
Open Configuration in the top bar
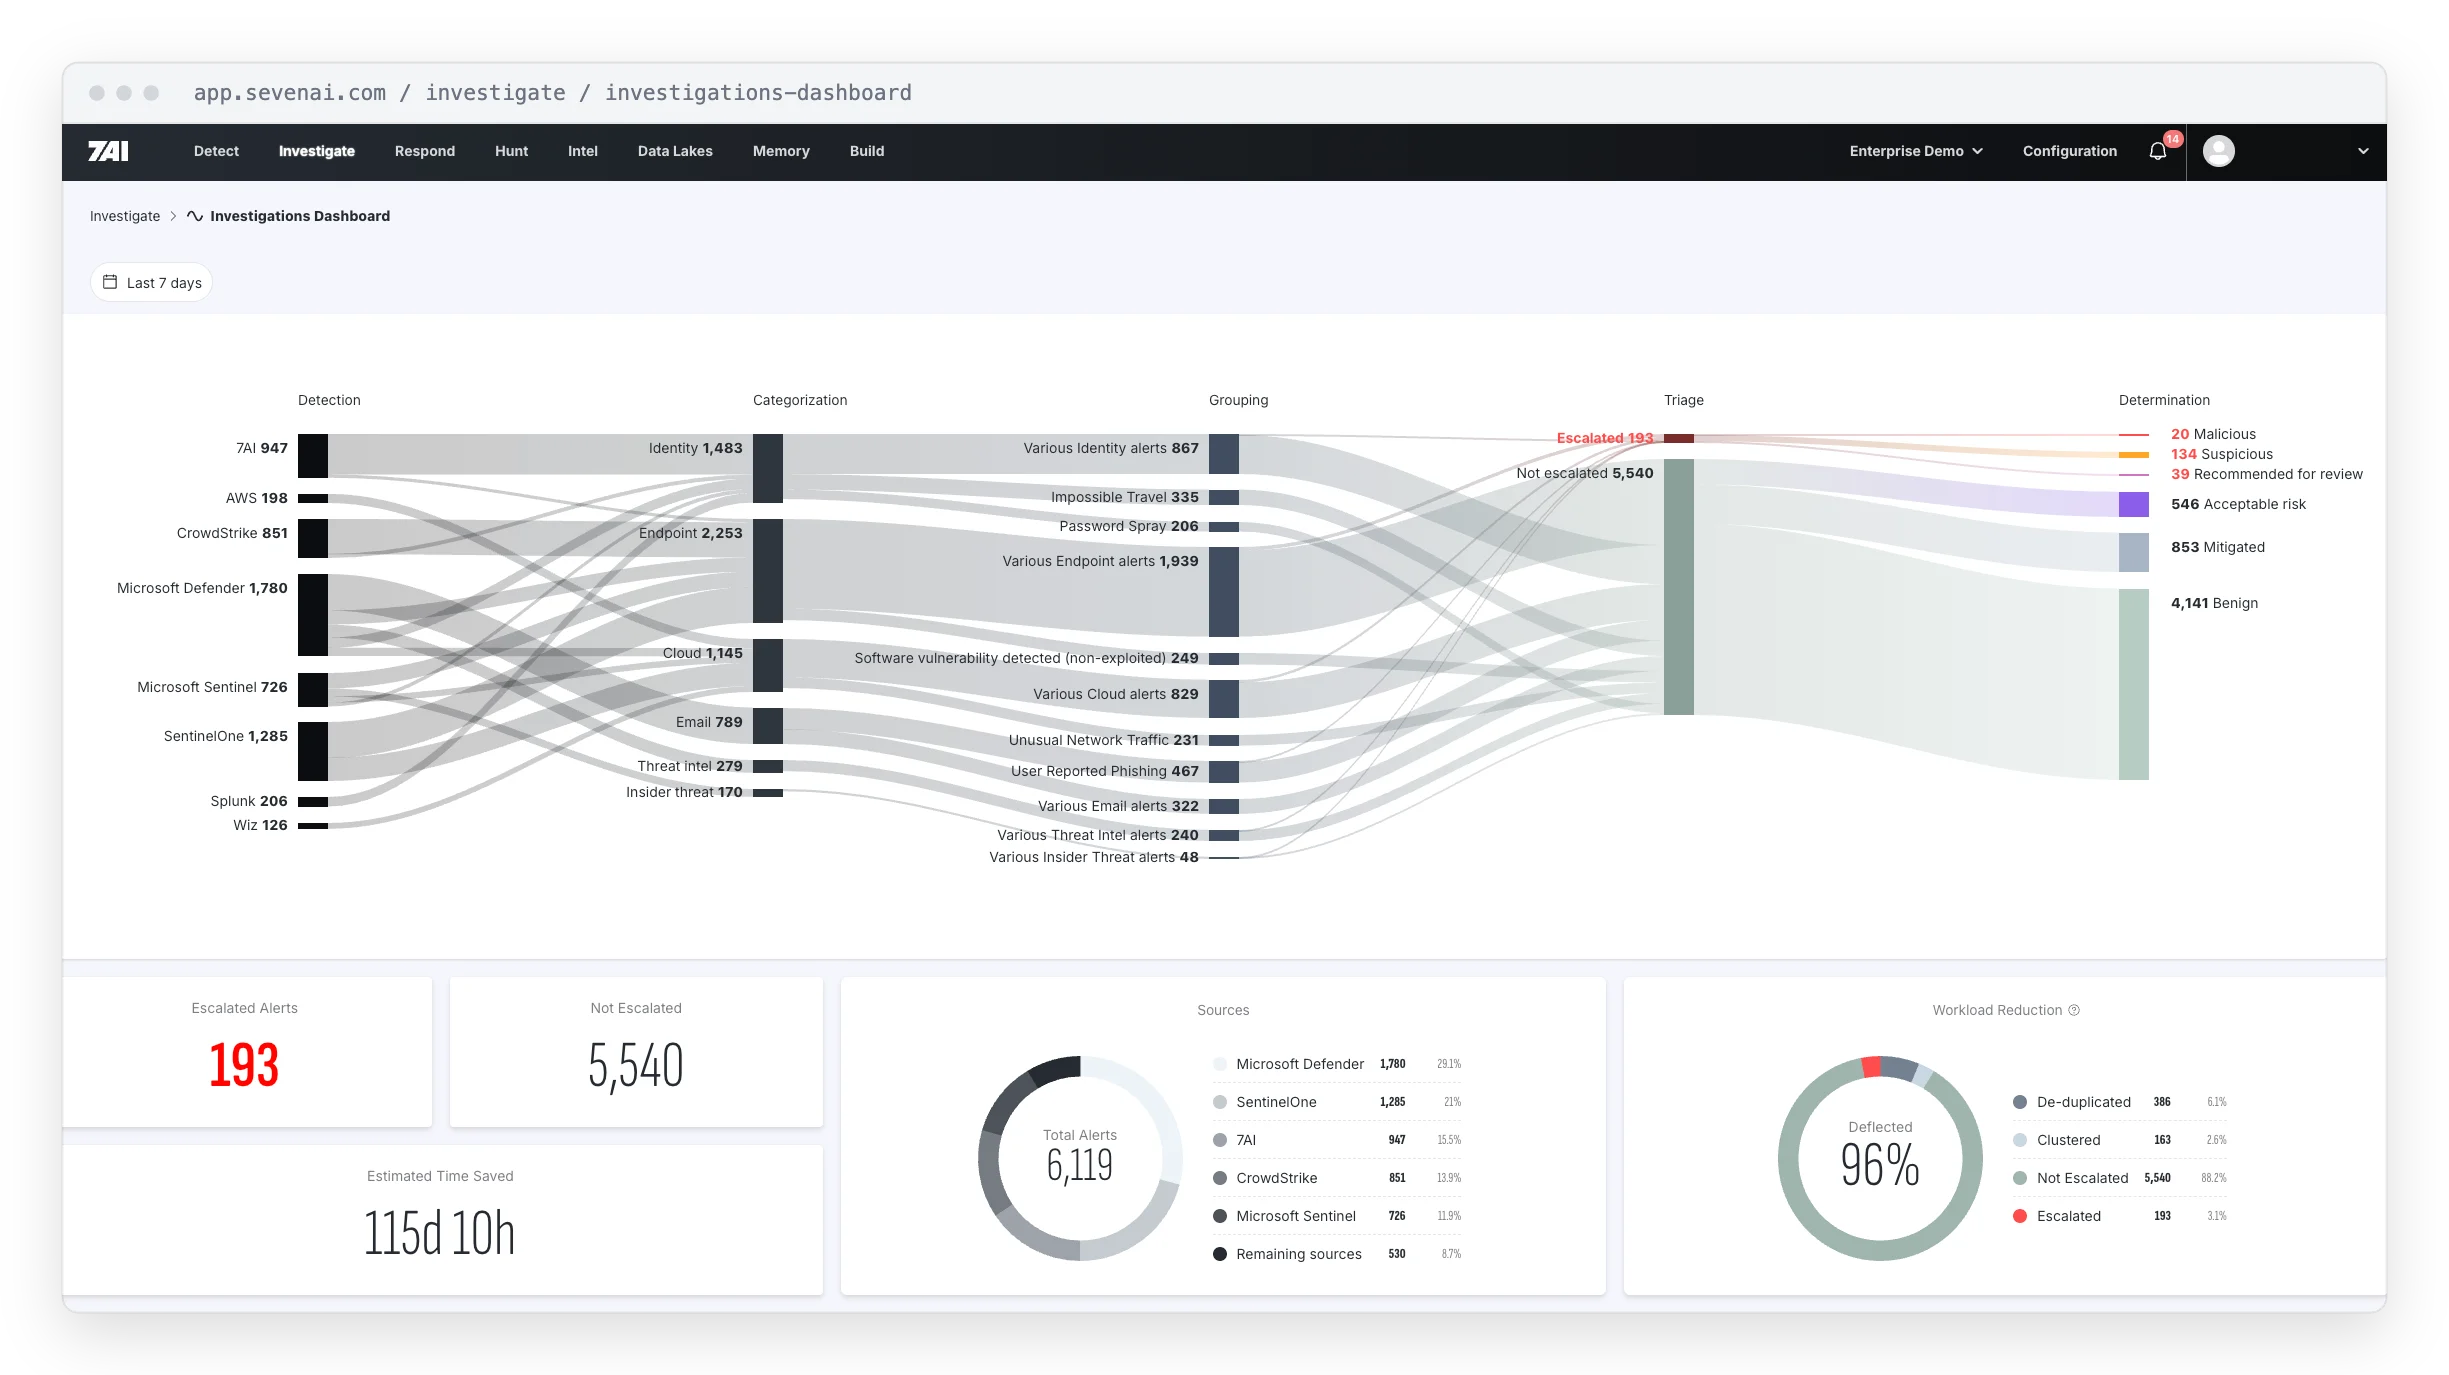click(2069, 151)
